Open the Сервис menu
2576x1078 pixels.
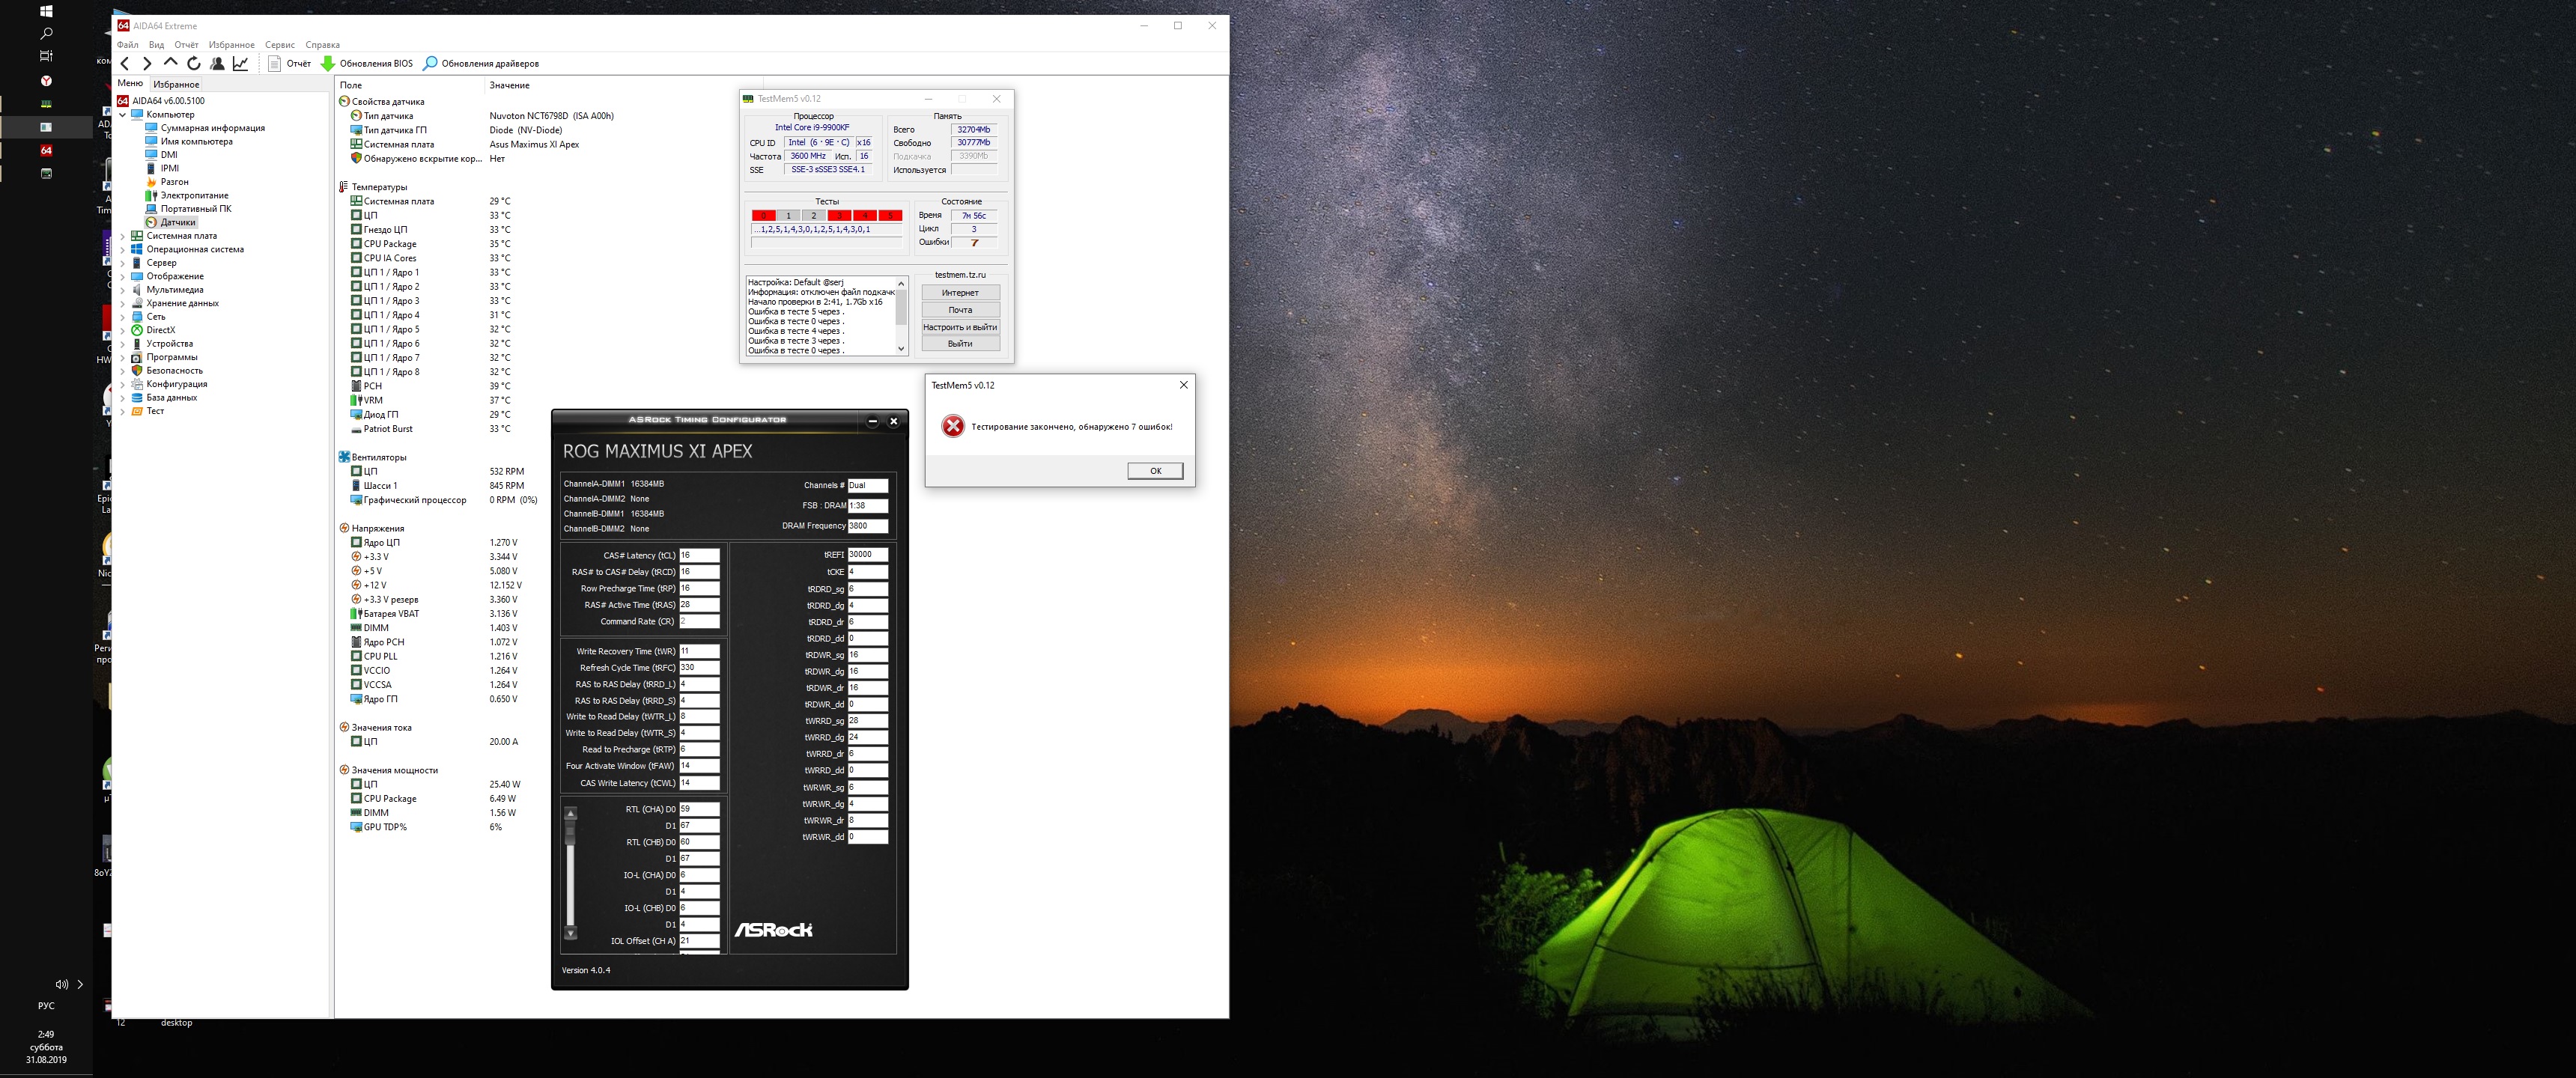[x=279, y=45]
